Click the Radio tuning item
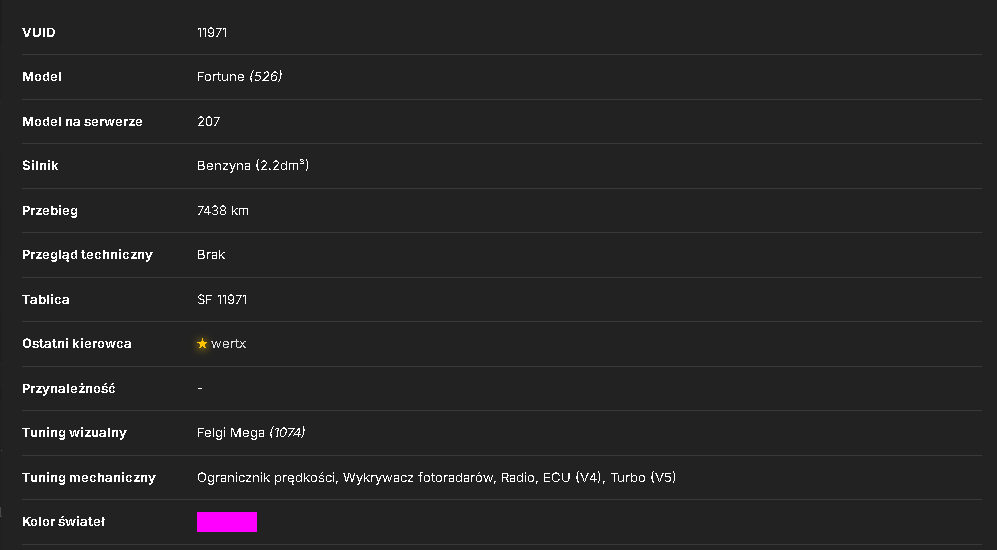Viewport: 997px width, 550px height. click(518, 478)
